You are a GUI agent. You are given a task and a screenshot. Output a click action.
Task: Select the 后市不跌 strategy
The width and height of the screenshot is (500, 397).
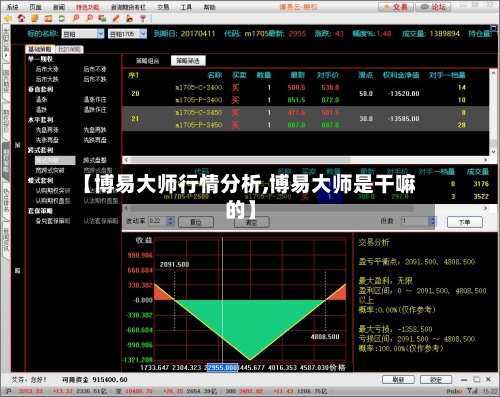[95, 79]
